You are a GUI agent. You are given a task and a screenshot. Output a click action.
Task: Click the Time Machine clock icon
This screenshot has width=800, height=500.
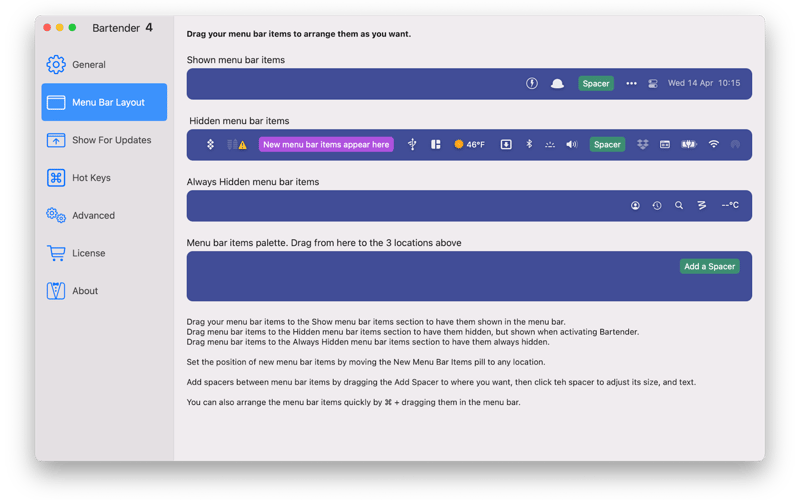click(x=657, y=205)
